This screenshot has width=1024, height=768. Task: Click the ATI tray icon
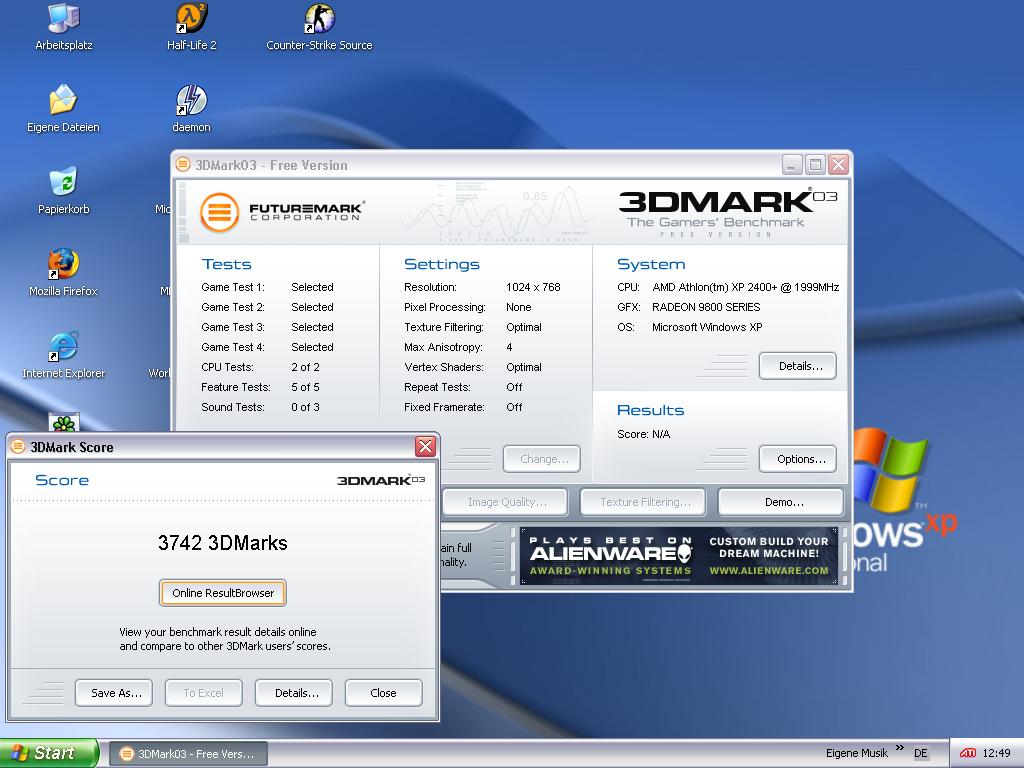(x=968, y=753)
